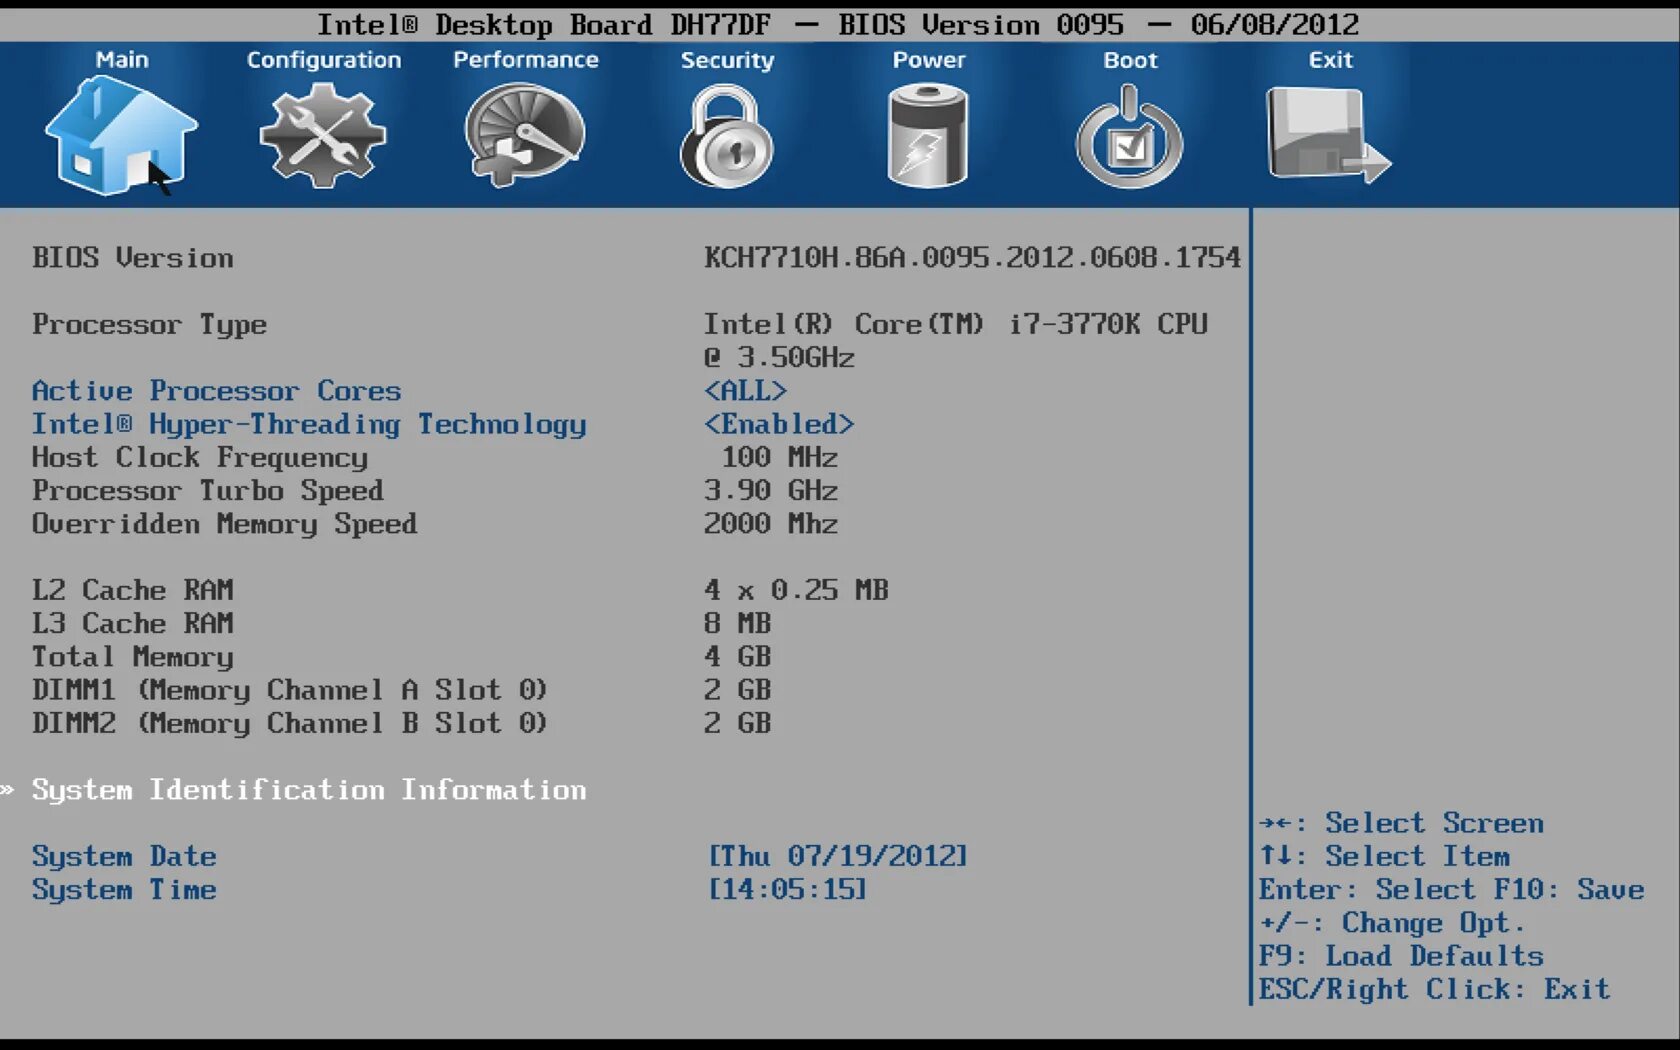This screenshot has width=1680, height=1050.
Task: Click the L2 Cache RAM label
Action: (x=133, y=590)
